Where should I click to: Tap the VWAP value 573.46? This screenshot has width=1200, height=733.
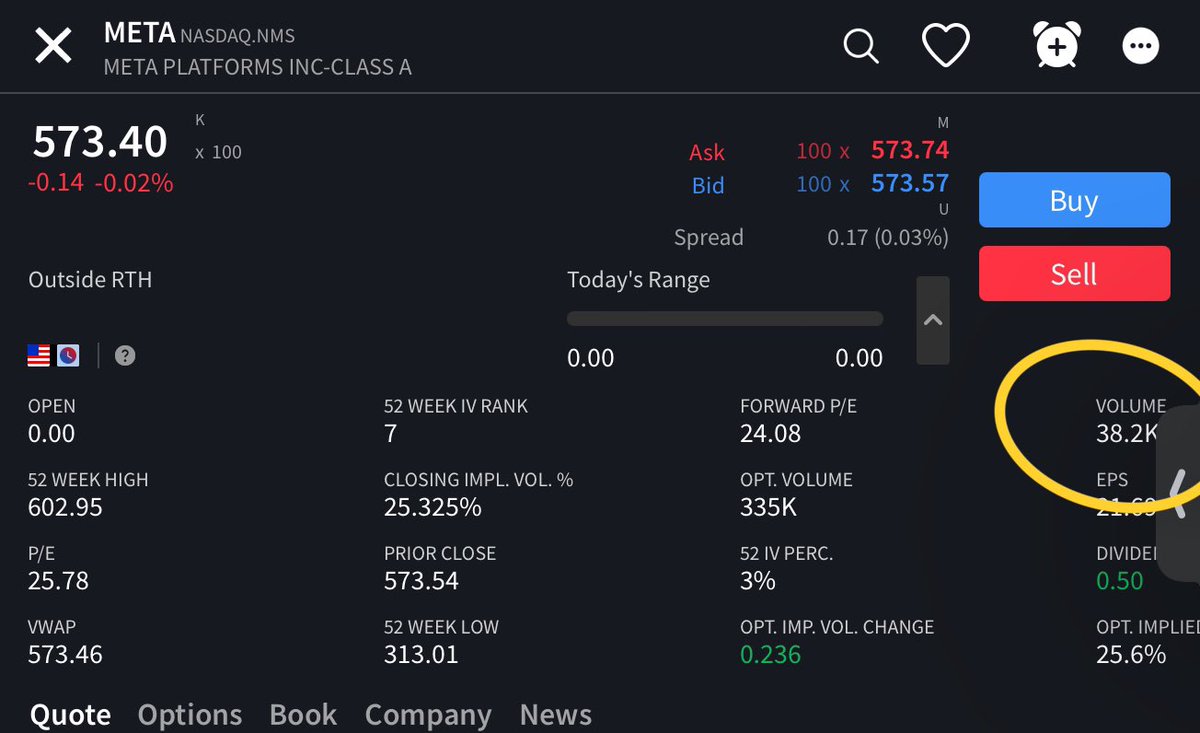(65, 655)
